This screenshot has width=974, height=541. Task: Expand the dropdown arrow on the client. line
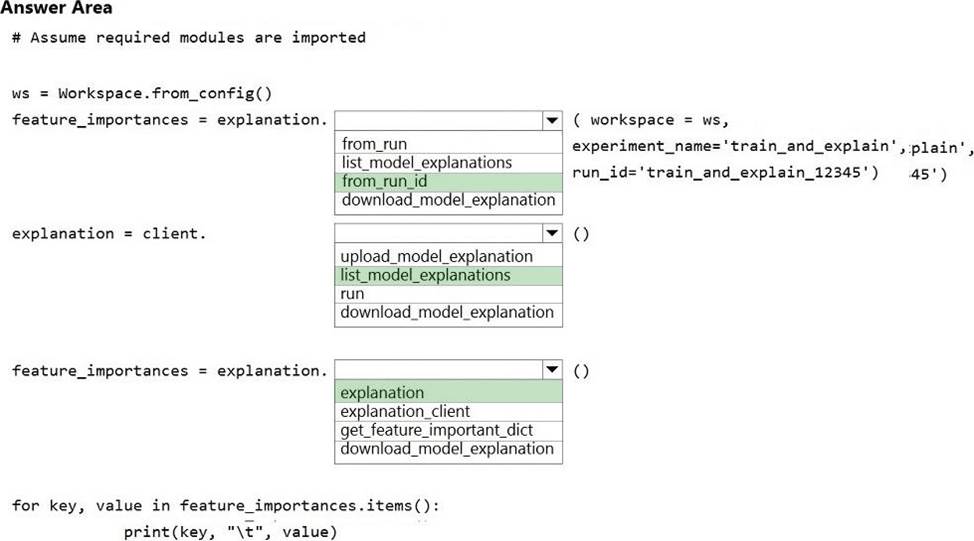pos(551,233)
